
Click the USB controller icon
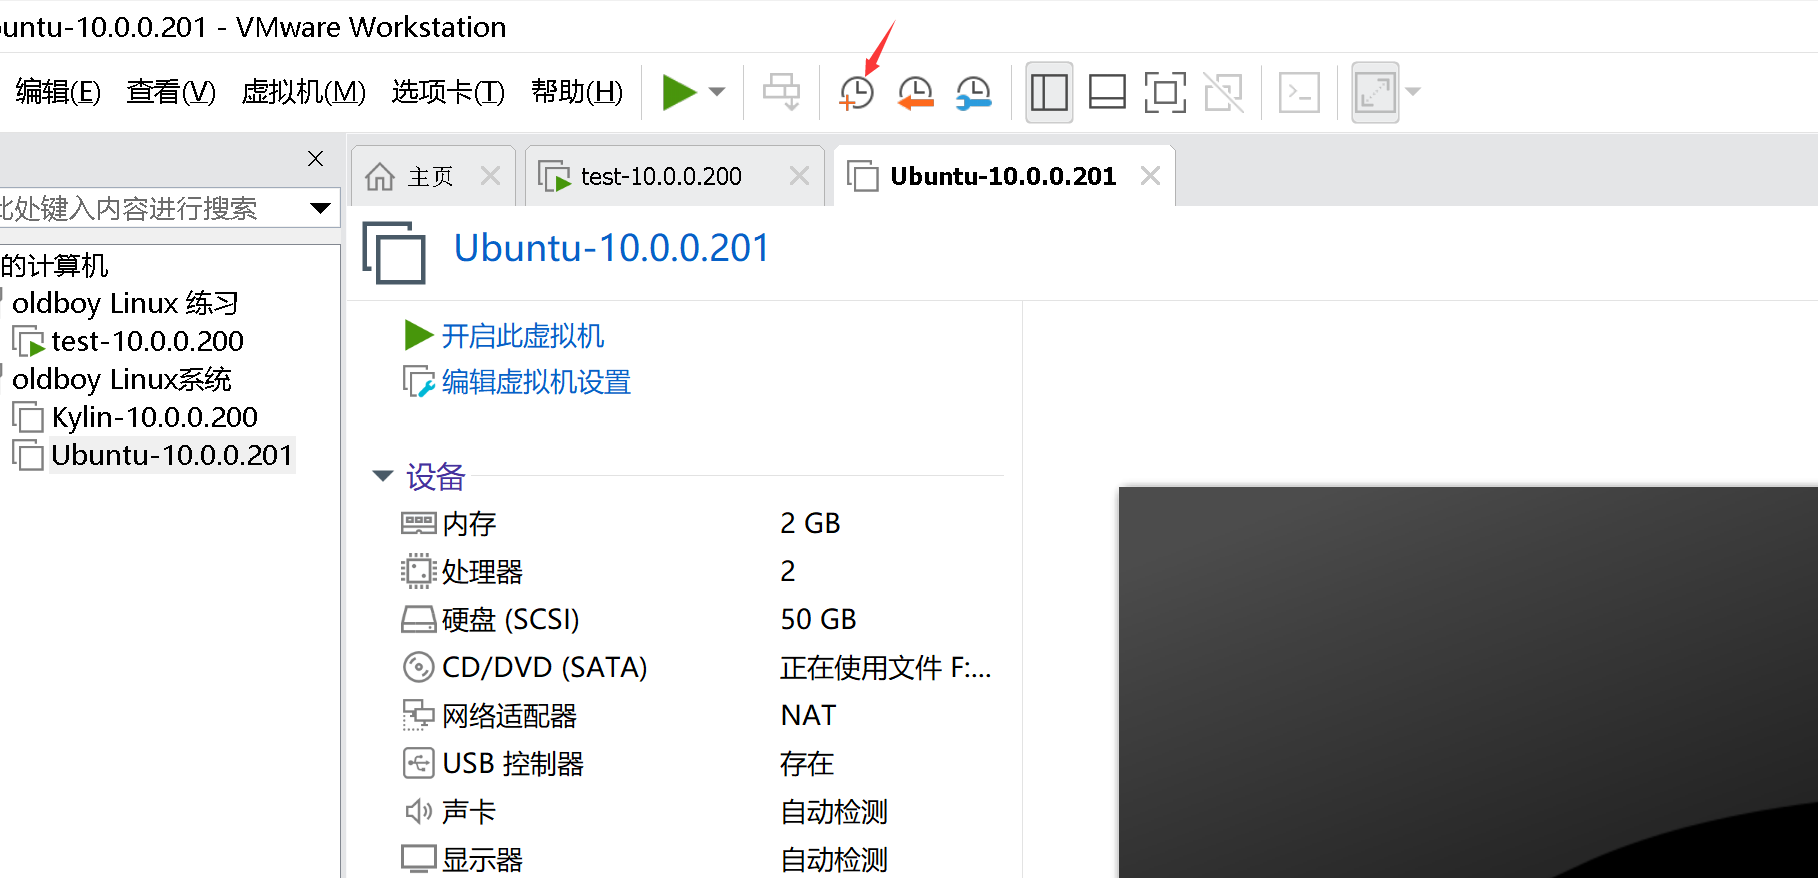pyautogui.click(x=418, y=763)
